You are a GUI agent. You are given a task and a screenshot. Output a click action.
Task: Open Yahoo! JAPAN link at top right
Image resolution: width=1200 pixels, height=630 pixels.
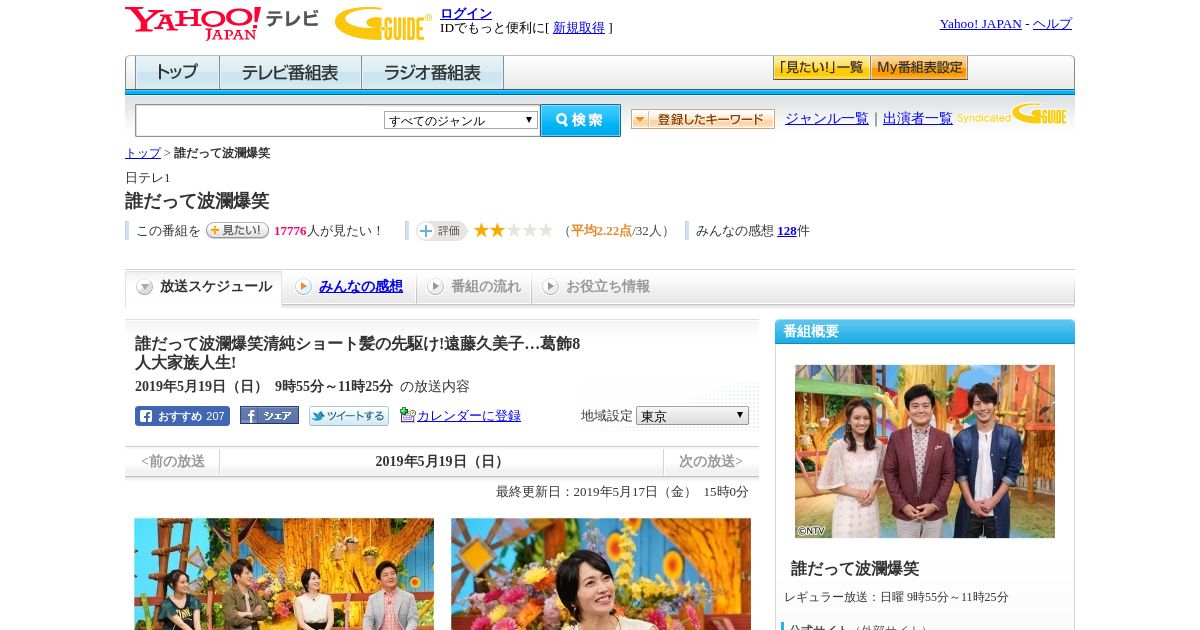tap(980, 24)
